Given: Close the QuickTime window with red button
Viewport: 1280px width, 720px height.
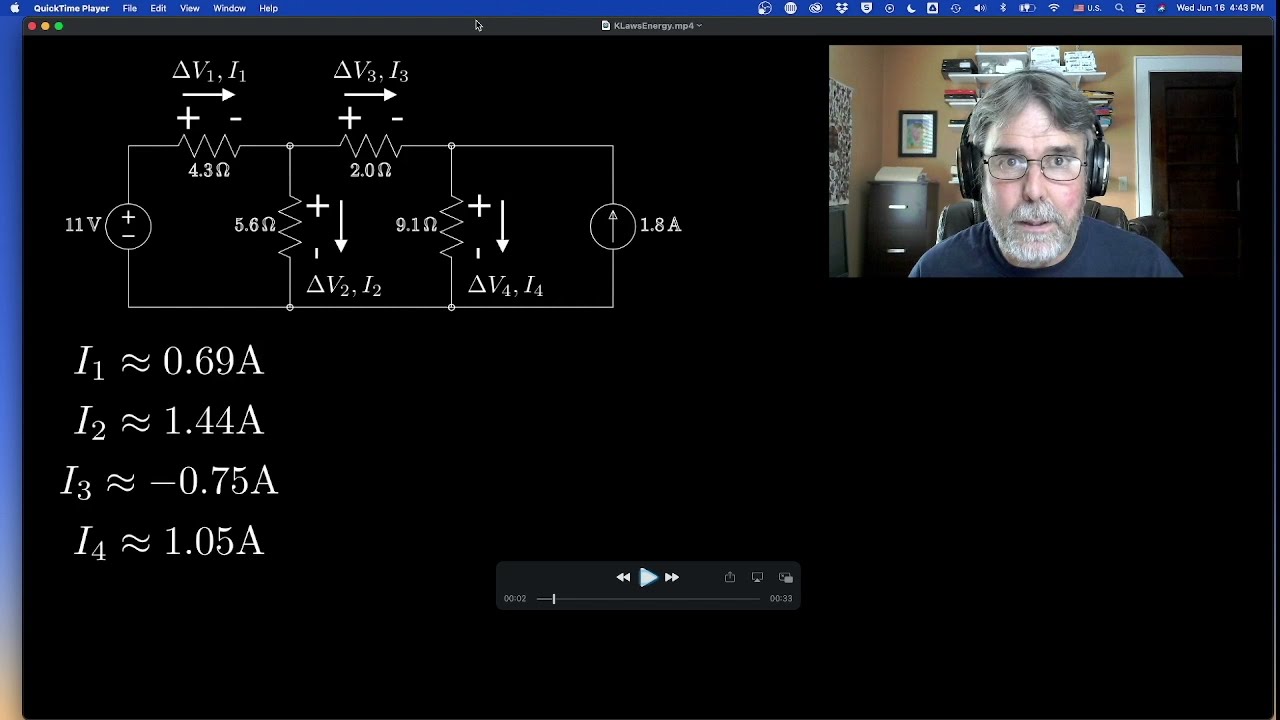Looking at the screenshot, I should (x=32, y=26).
